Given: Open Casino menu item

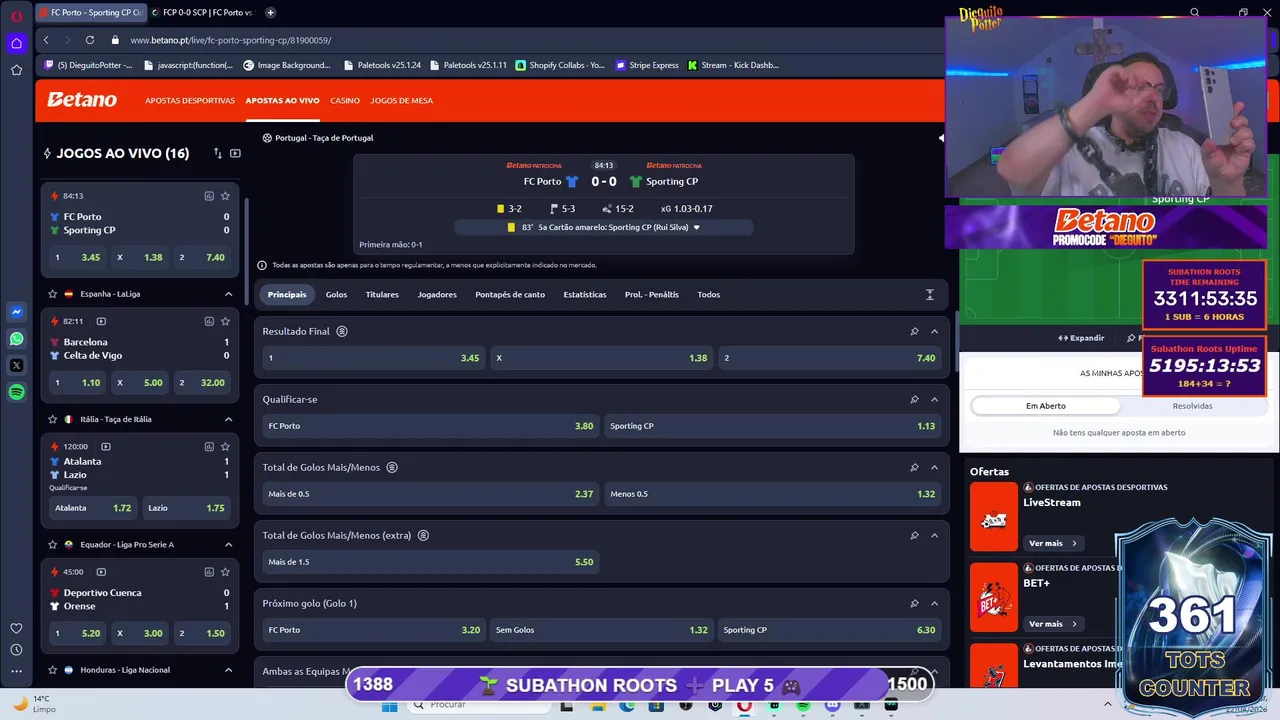Looking at the screenshot, I should click(345, 100).
